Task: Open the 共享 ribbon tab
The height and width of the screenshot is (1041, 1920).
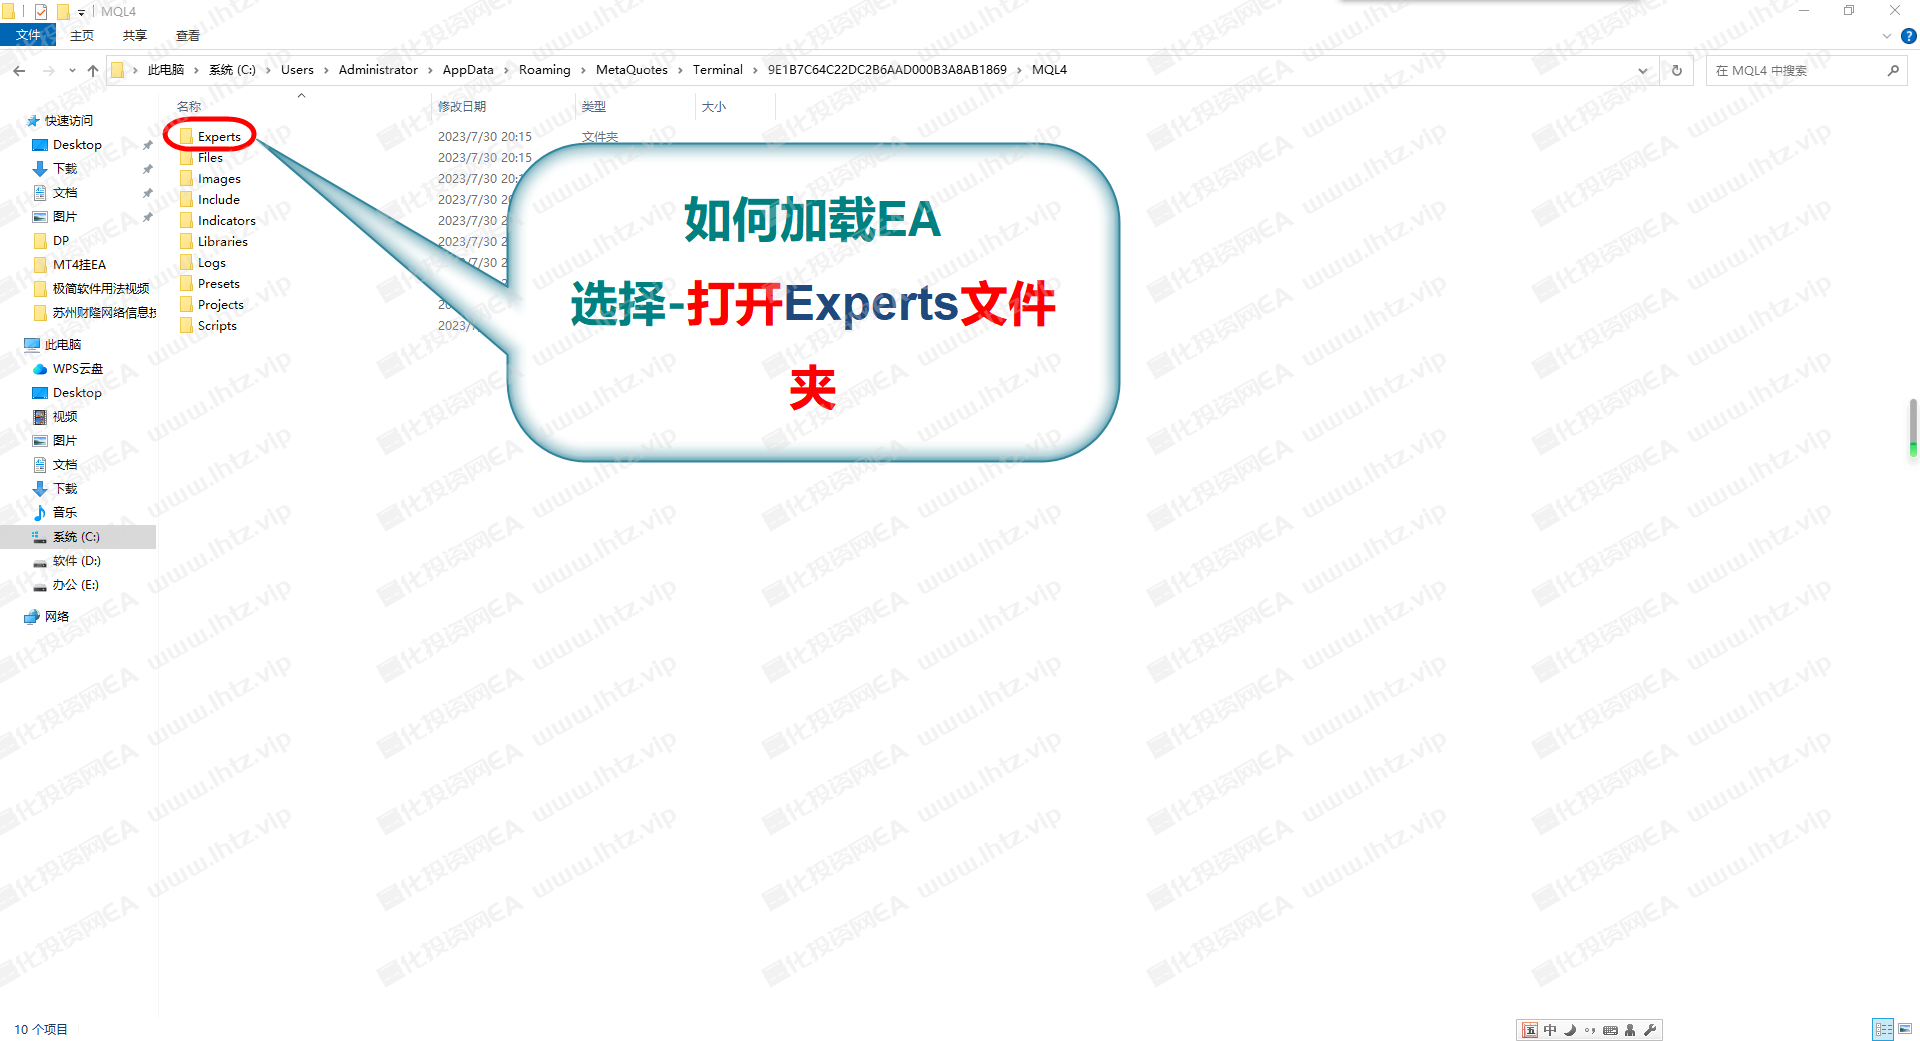Action: 135,35
